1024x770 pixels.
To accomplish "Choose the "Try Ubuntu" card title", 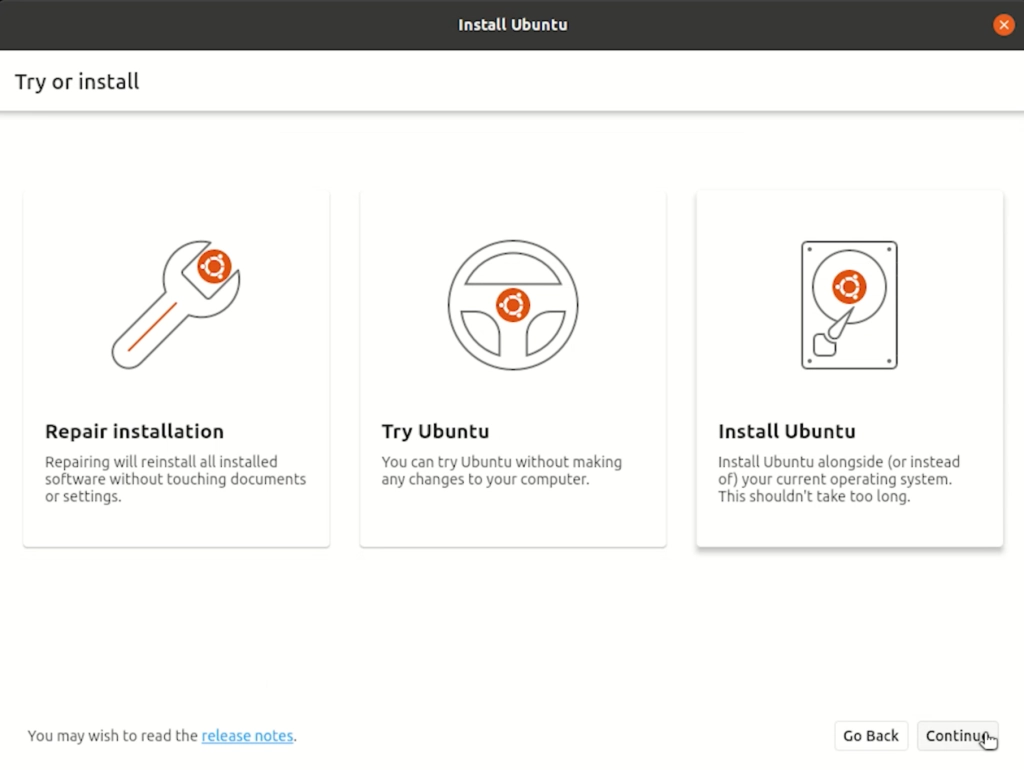I will (435, 432).
